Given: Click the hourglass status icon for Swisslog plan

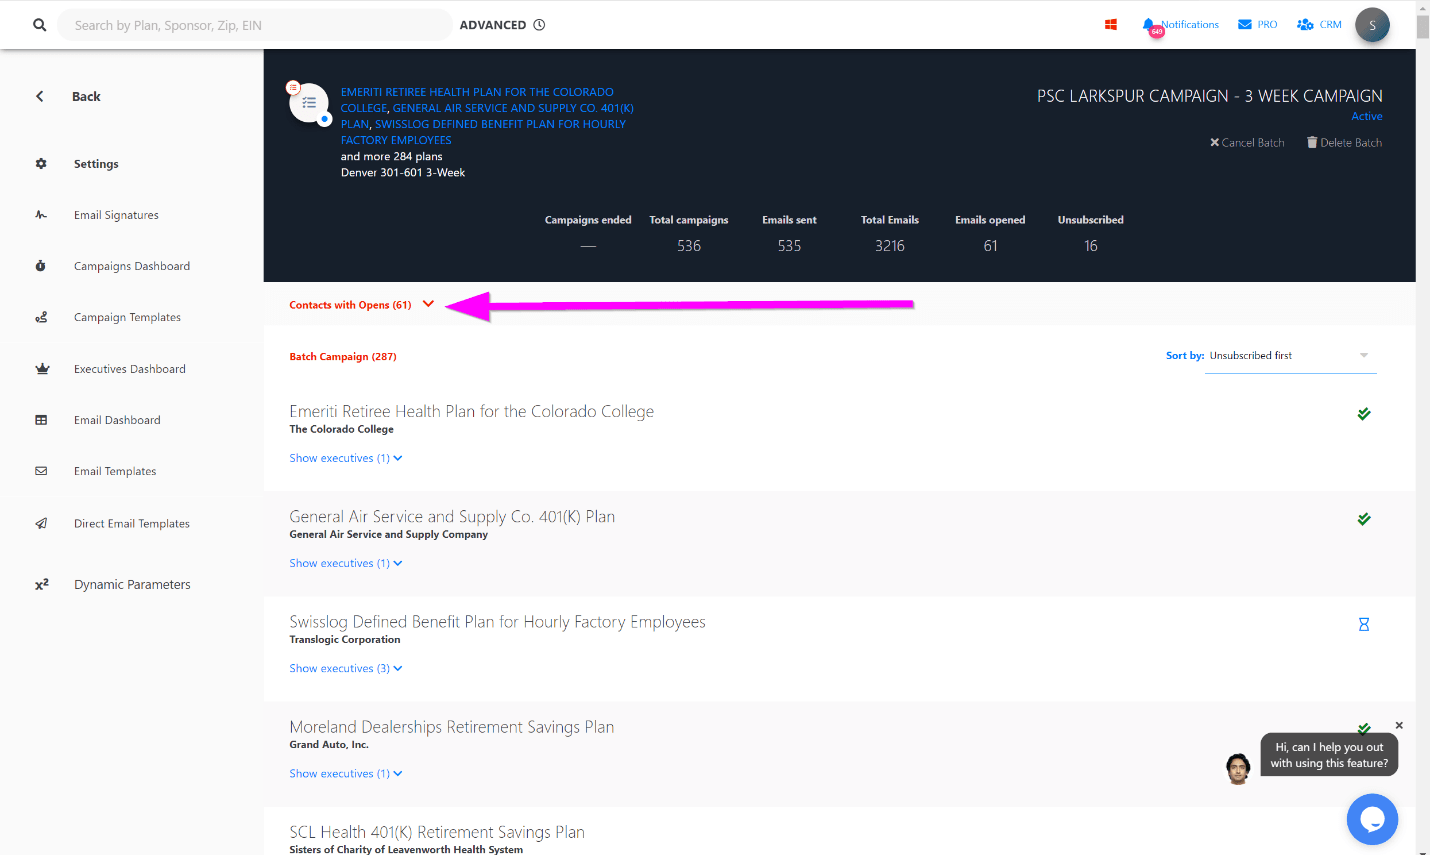Looking at the screenshot, I should (1363, 624).
